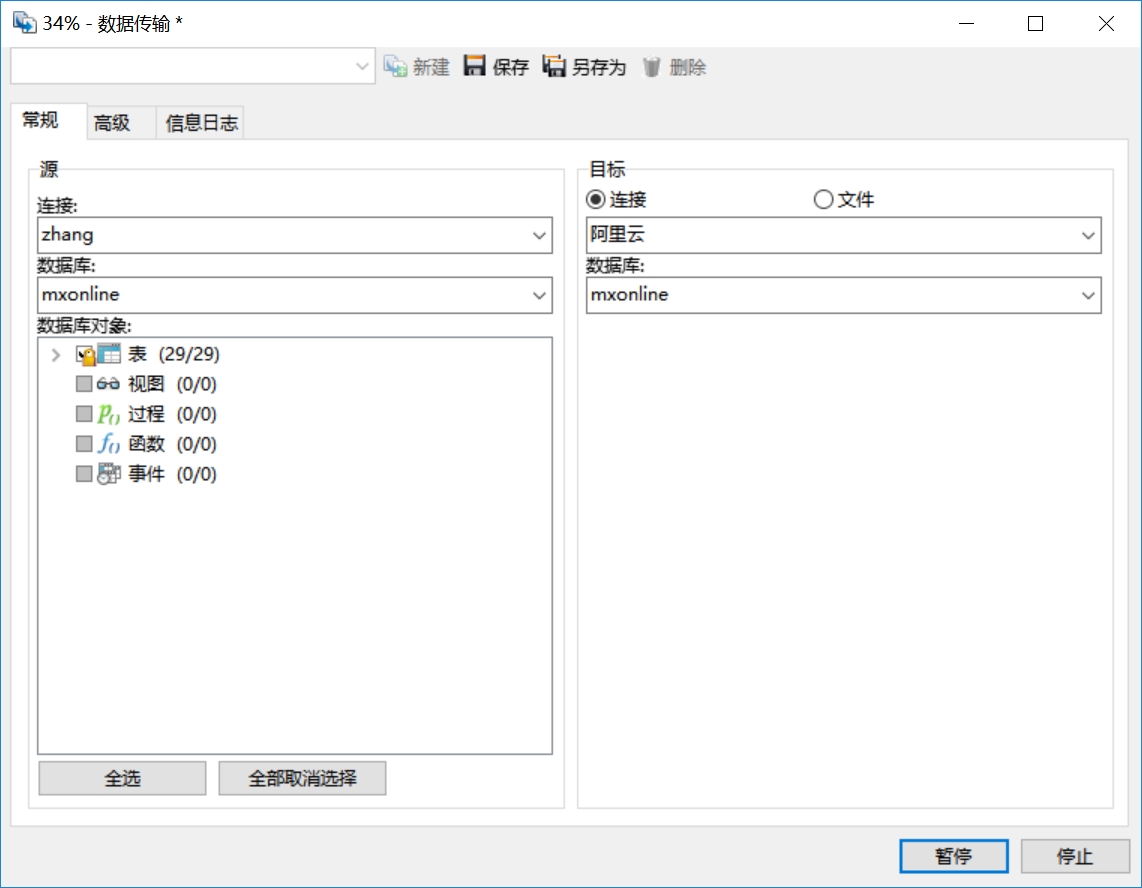Screen dimensions: 1142x888
Task: Click the Save (保存) floppy icon
Action: tap(475, 66)
